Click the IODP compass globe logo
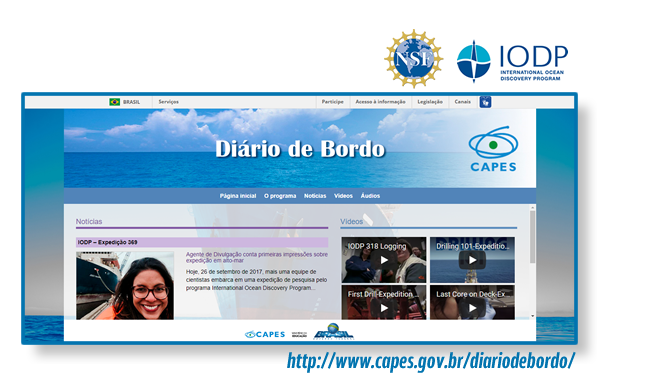 click(473, 61)
